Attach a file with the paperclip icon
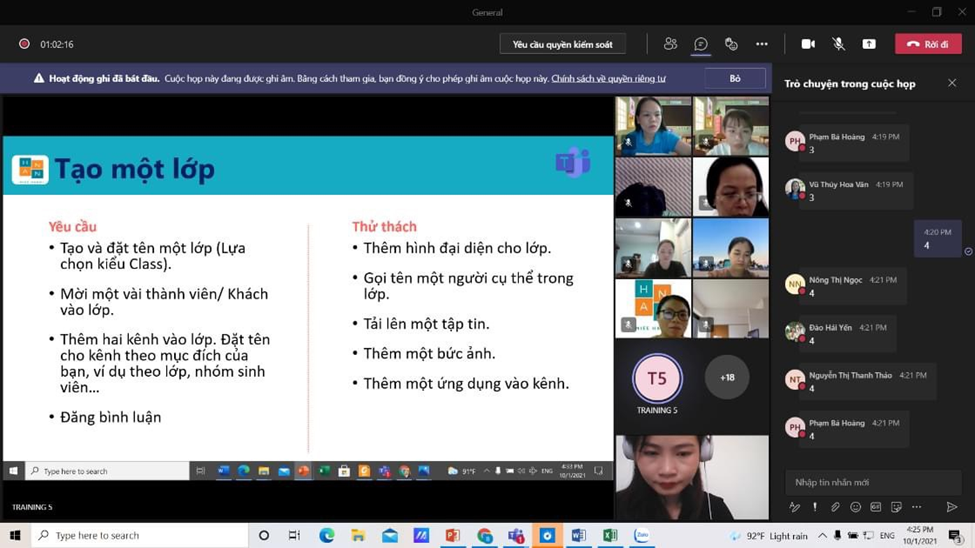Image resolution: width=975 pixels, height=548 pixels. [835, 507]
